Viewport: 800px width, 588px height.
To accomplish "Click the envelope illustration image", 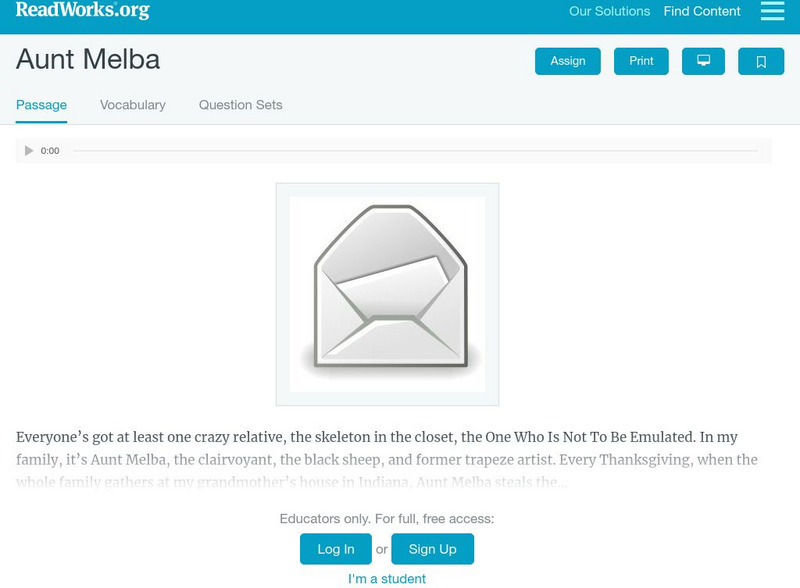I will pyautogui.click(x=388, y=290).
